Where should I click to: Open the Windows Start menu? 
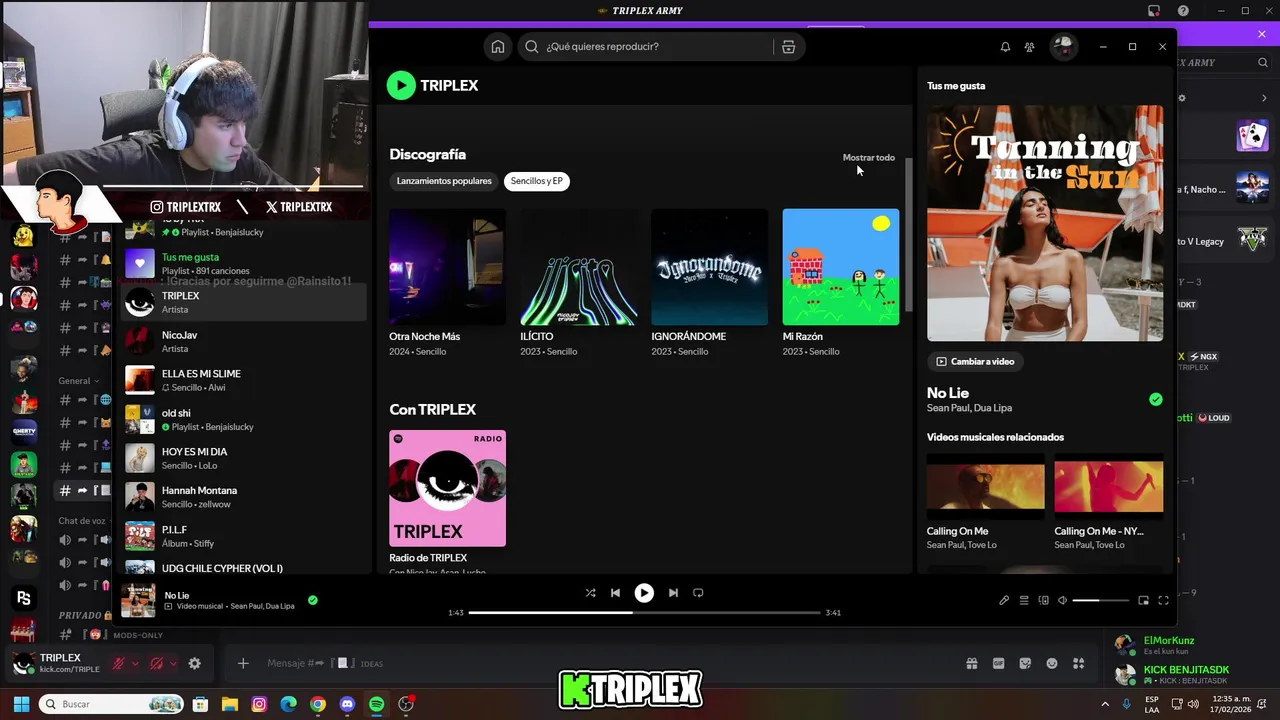(21, 704)
